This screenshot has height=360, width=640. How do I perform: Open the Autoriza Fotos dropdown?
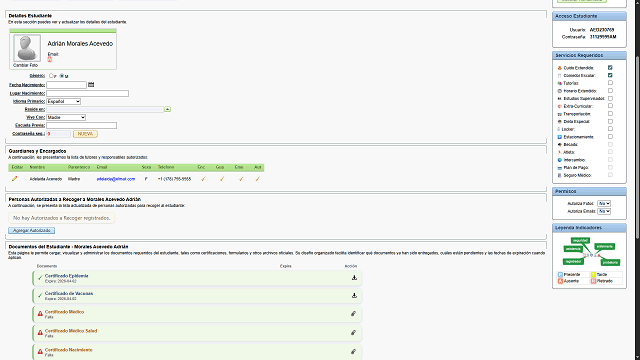(x=604, y=203)
